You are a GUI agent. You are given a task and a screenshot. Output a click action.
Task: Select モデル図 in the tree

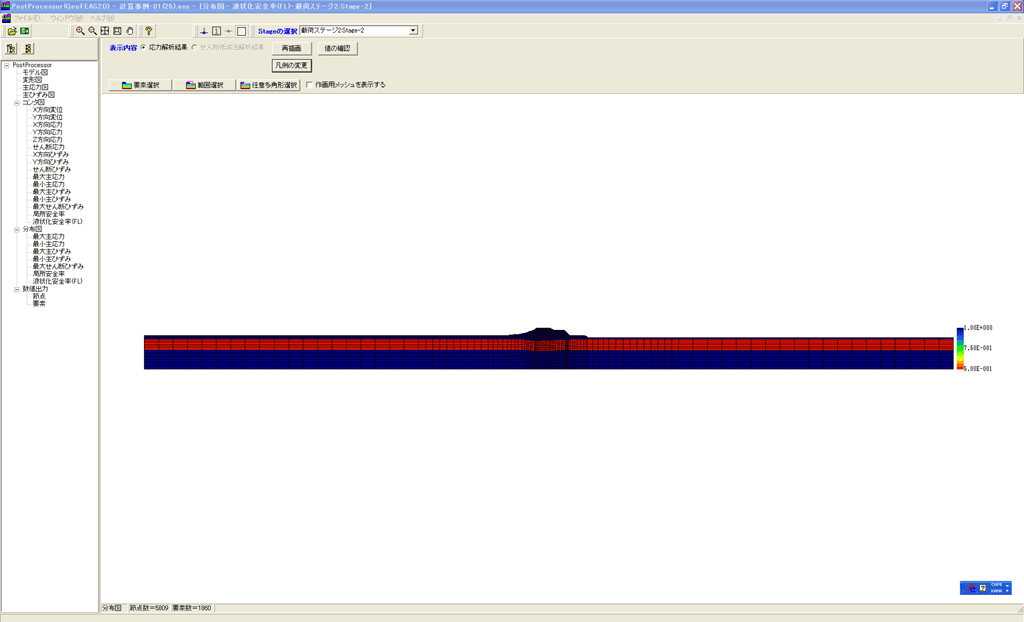click(x=35, y=73)
